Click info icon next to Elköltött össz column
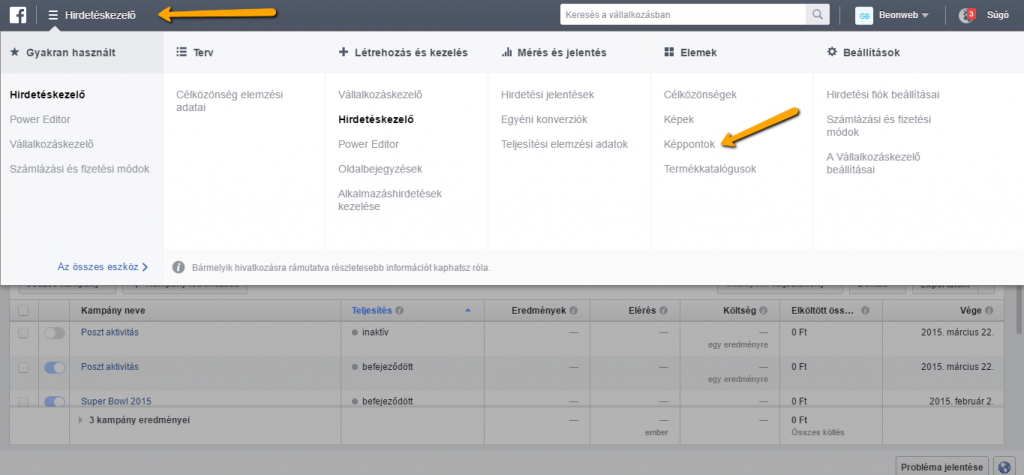Viewport: 1024px width, 475px height. point(865,311)
